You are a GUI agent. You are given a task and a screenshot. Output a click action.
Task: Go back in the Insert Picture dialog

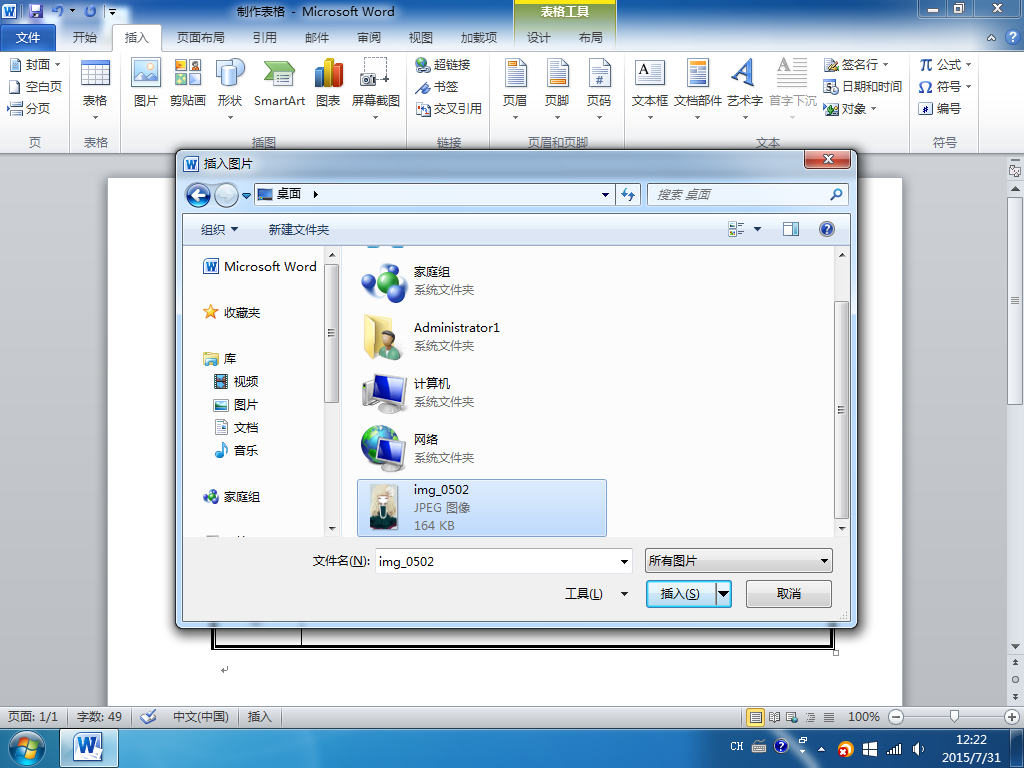click(198, 195)
